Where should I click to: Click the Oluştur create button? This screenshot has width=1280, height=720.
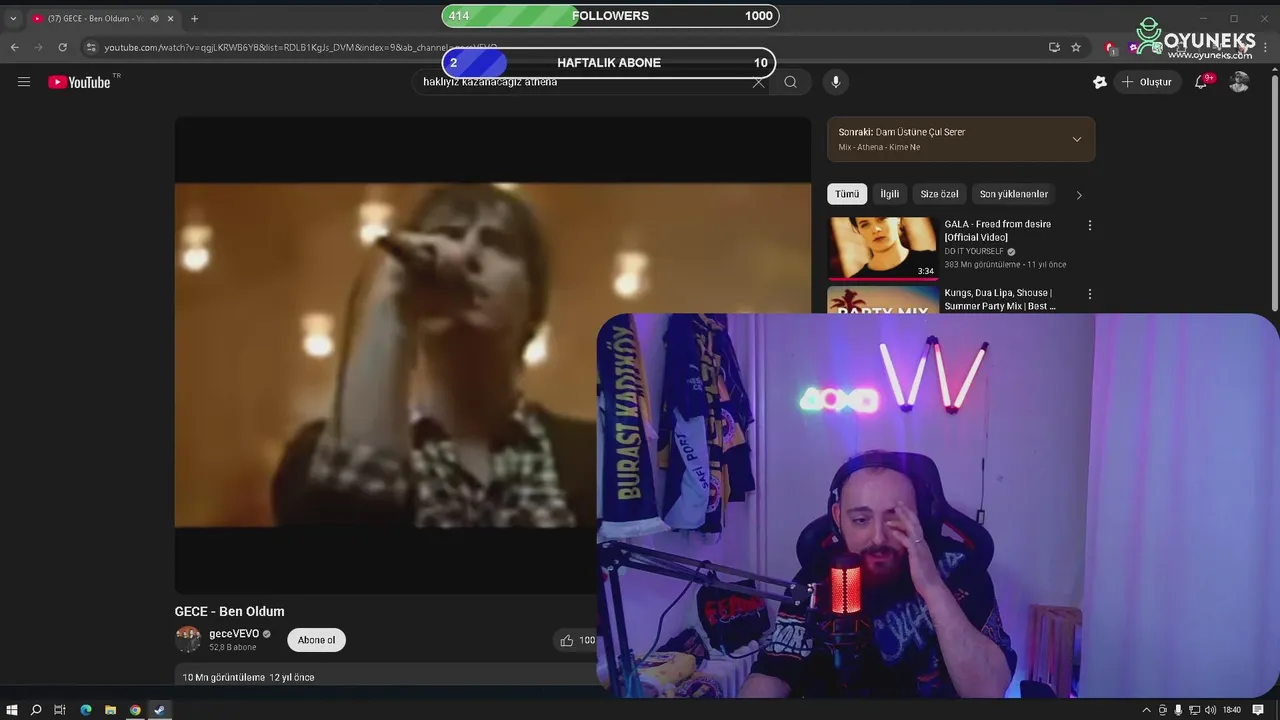[x=1146, y=82]
